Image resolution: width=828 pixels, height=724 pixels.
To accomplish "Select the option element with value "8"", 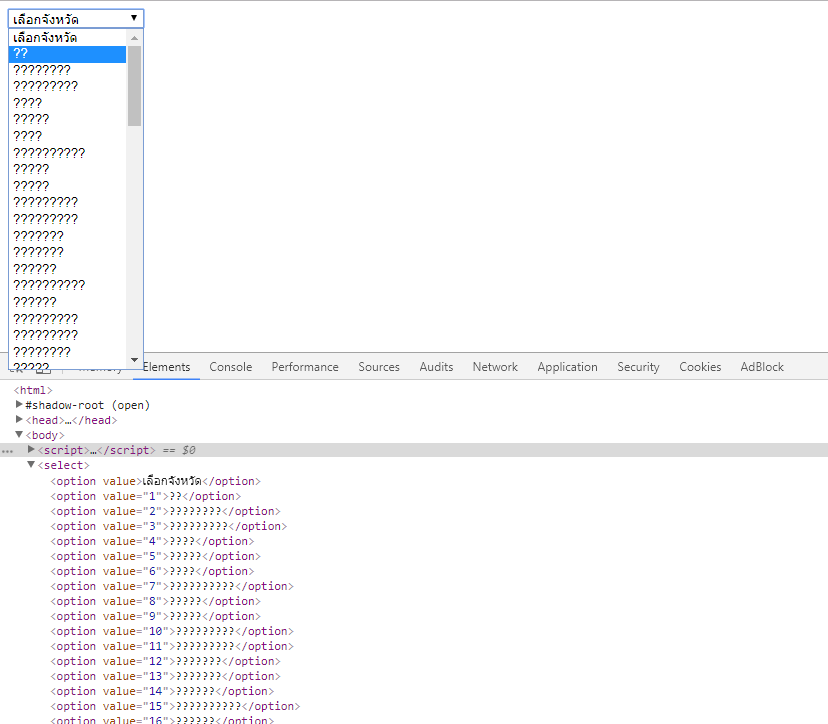I will point(156,601).
